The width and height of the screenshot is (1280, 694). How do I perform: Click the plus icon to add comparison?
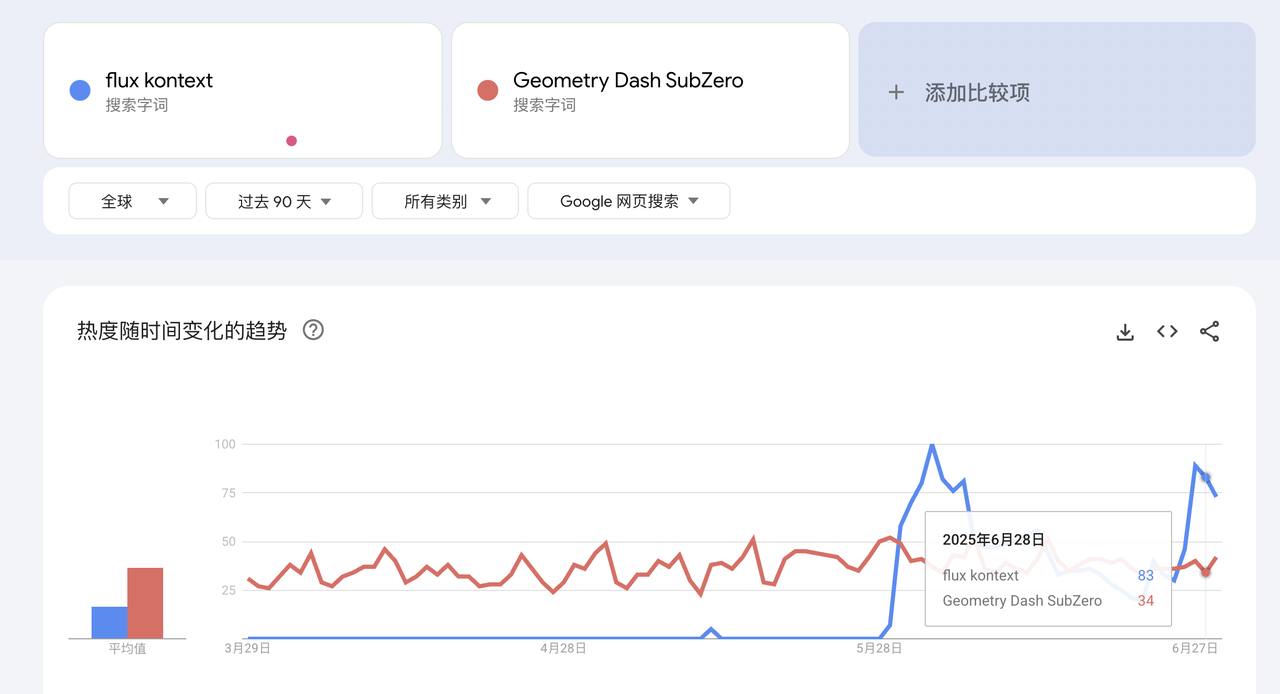tap(896, 93)
